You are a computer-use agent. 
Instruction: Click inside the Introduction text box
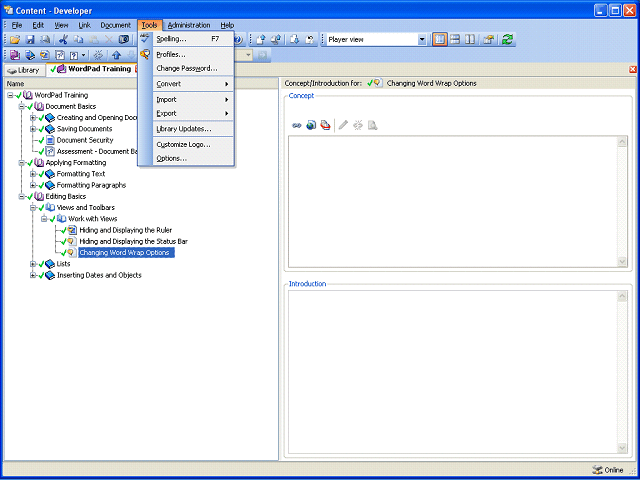(x=453, y=371)
